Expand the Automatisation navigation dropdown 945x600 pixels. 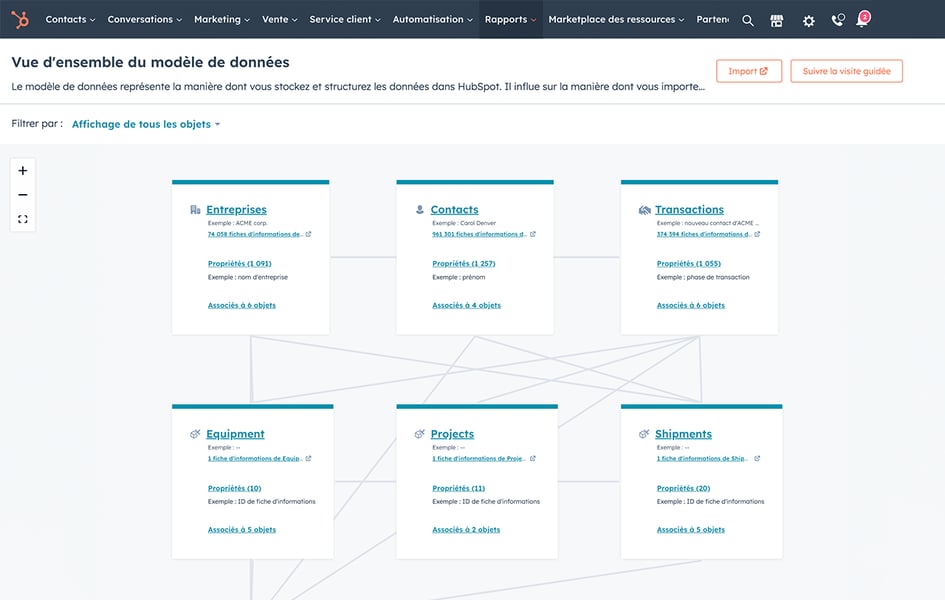coord(431,18)
